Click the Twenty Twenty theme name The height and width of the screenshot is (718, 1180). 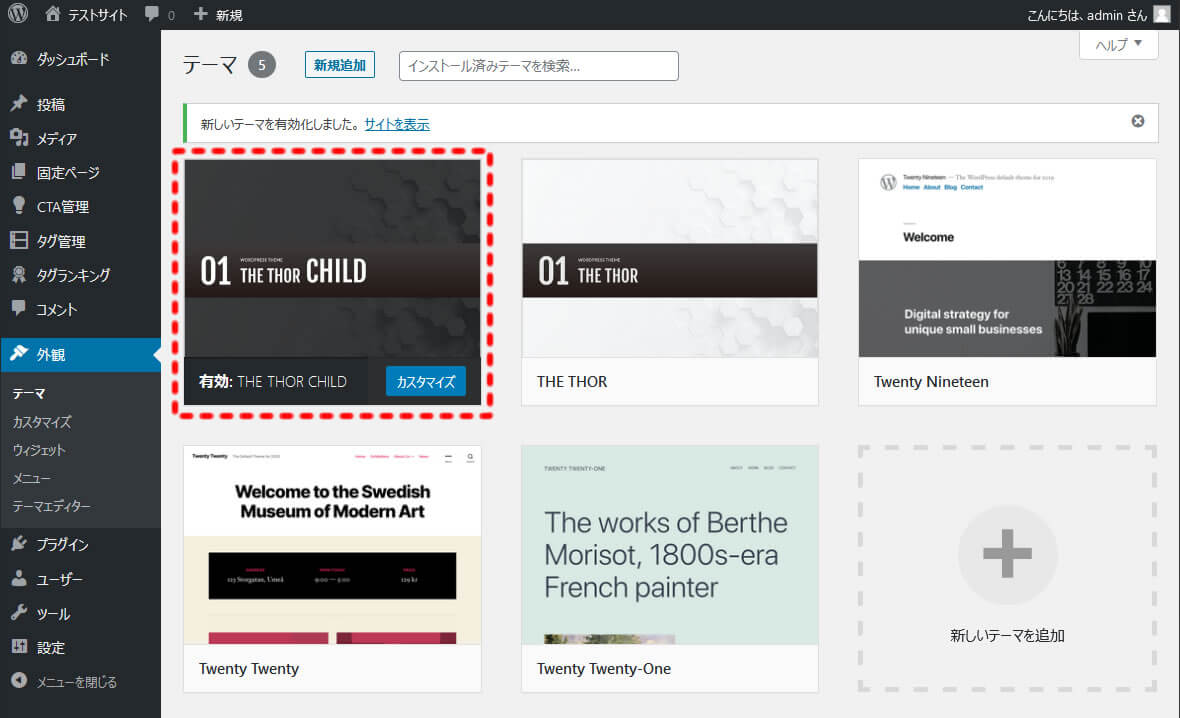coord(248,668)
